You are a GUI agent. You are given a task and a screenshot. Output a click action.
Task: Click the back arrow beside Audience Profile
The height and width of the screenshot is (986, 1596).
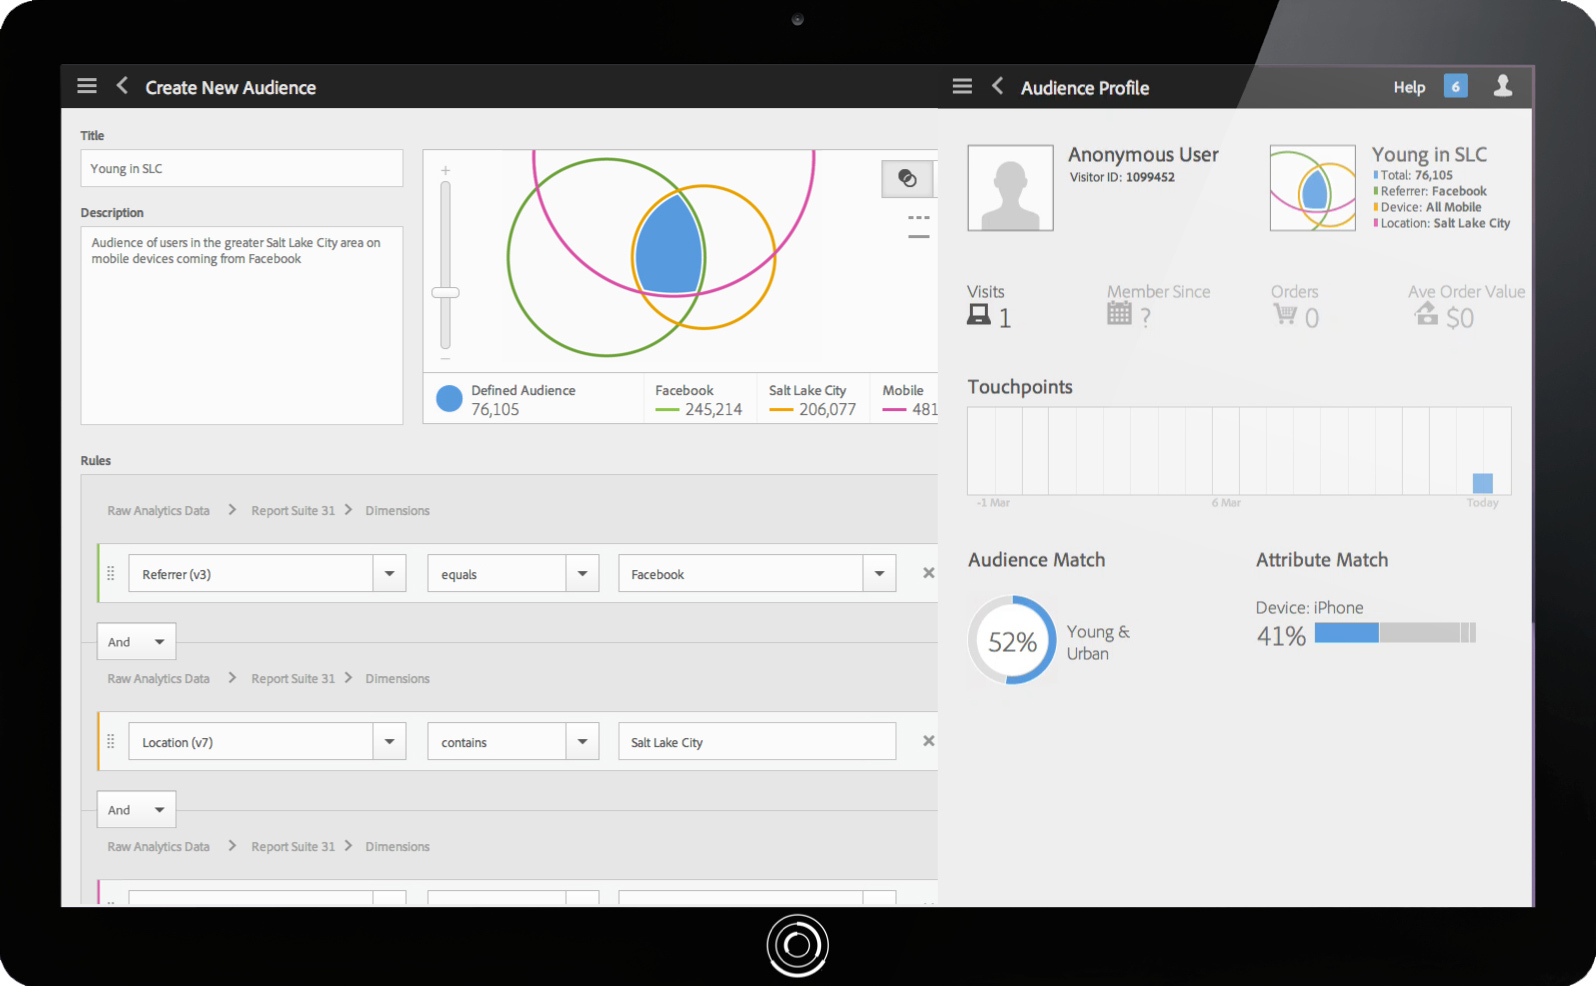pos(997,86)
